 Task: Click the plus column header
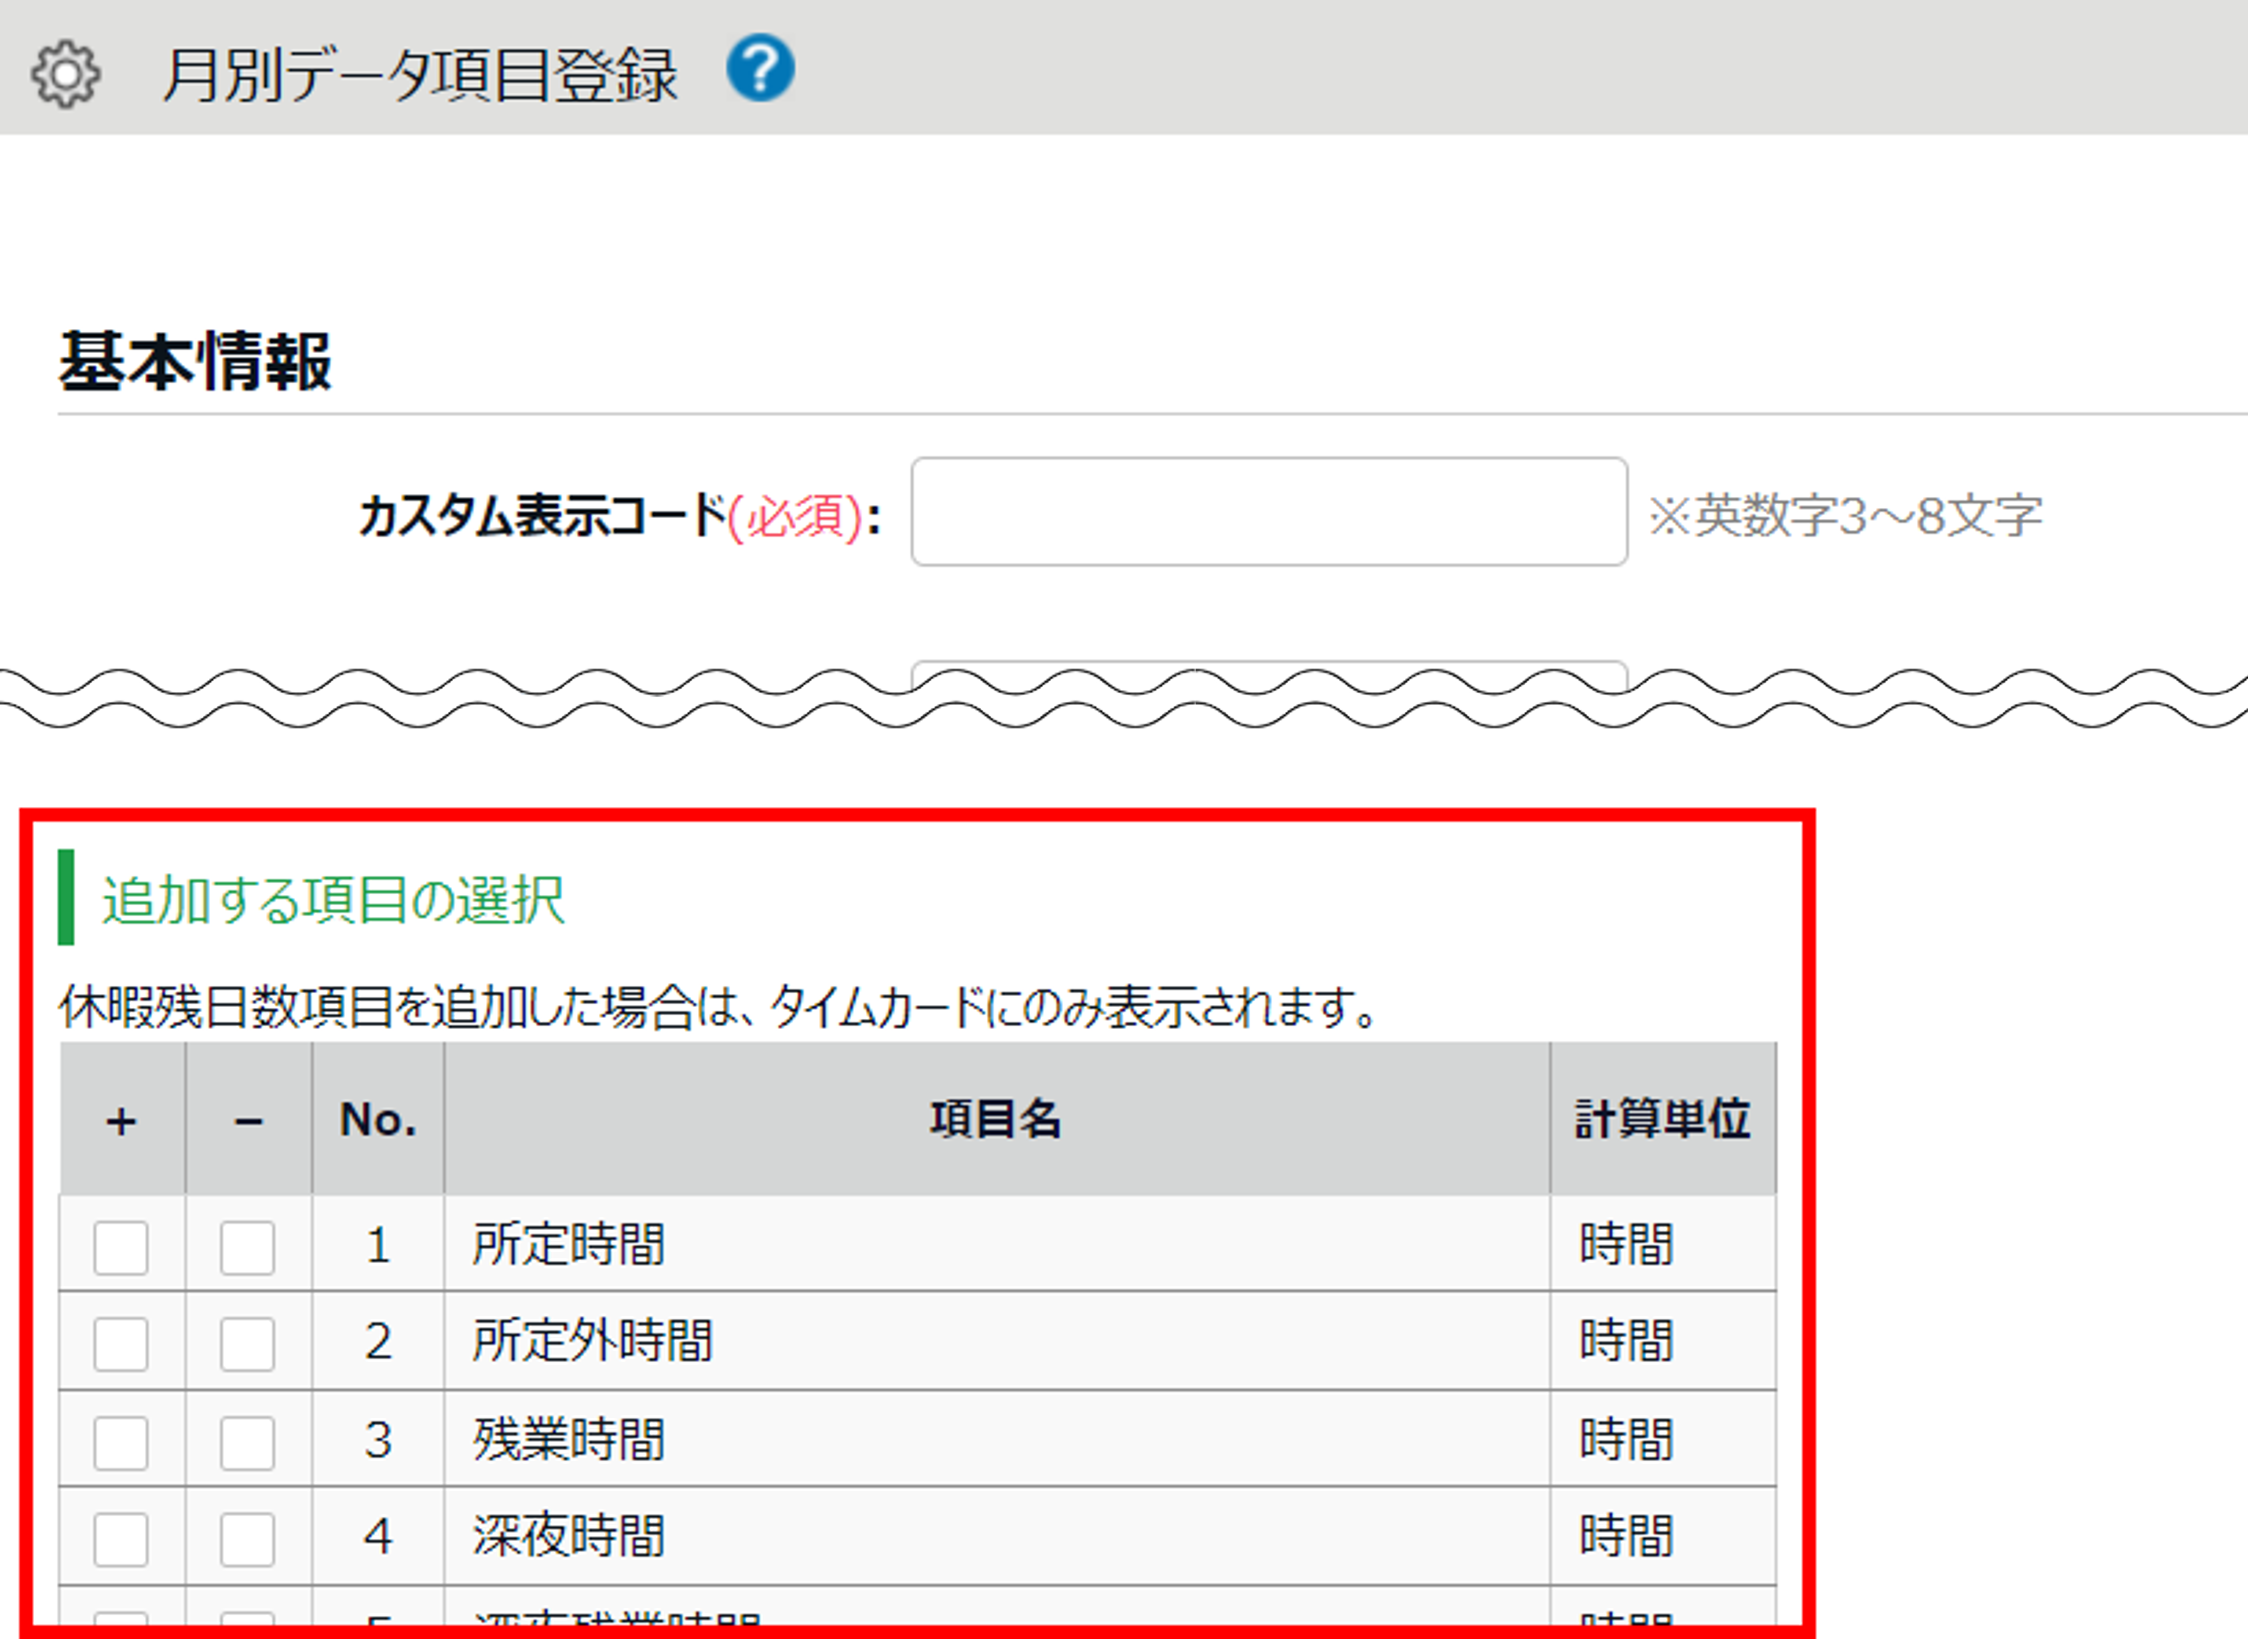[x=121, y=1121]
